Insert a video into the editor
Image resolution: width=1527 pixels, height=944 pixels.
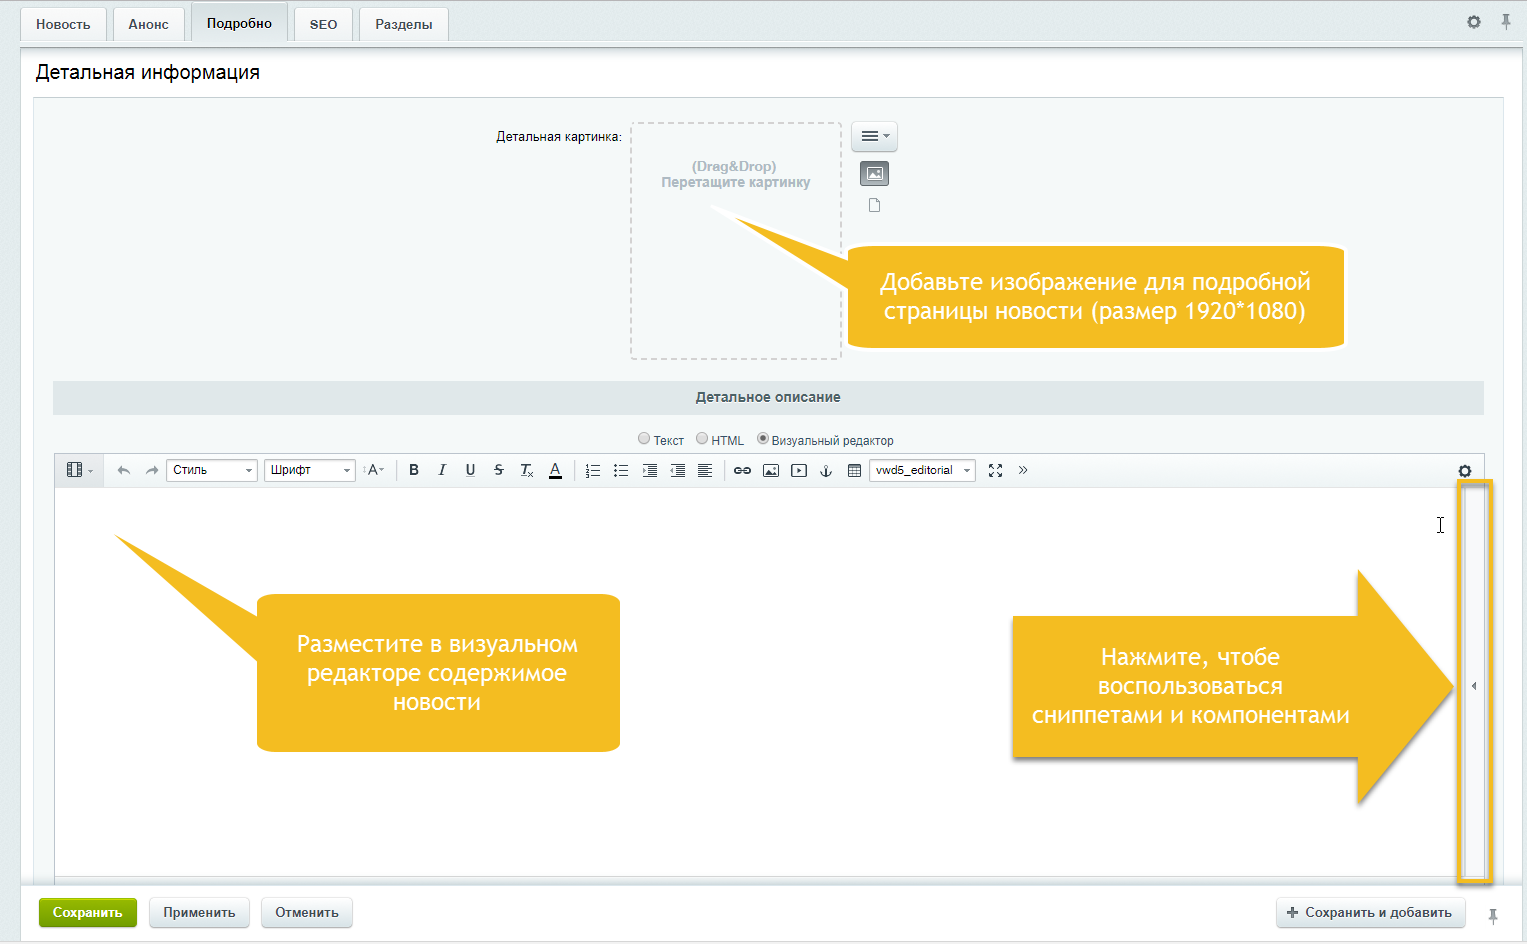[x=798, y=470]
